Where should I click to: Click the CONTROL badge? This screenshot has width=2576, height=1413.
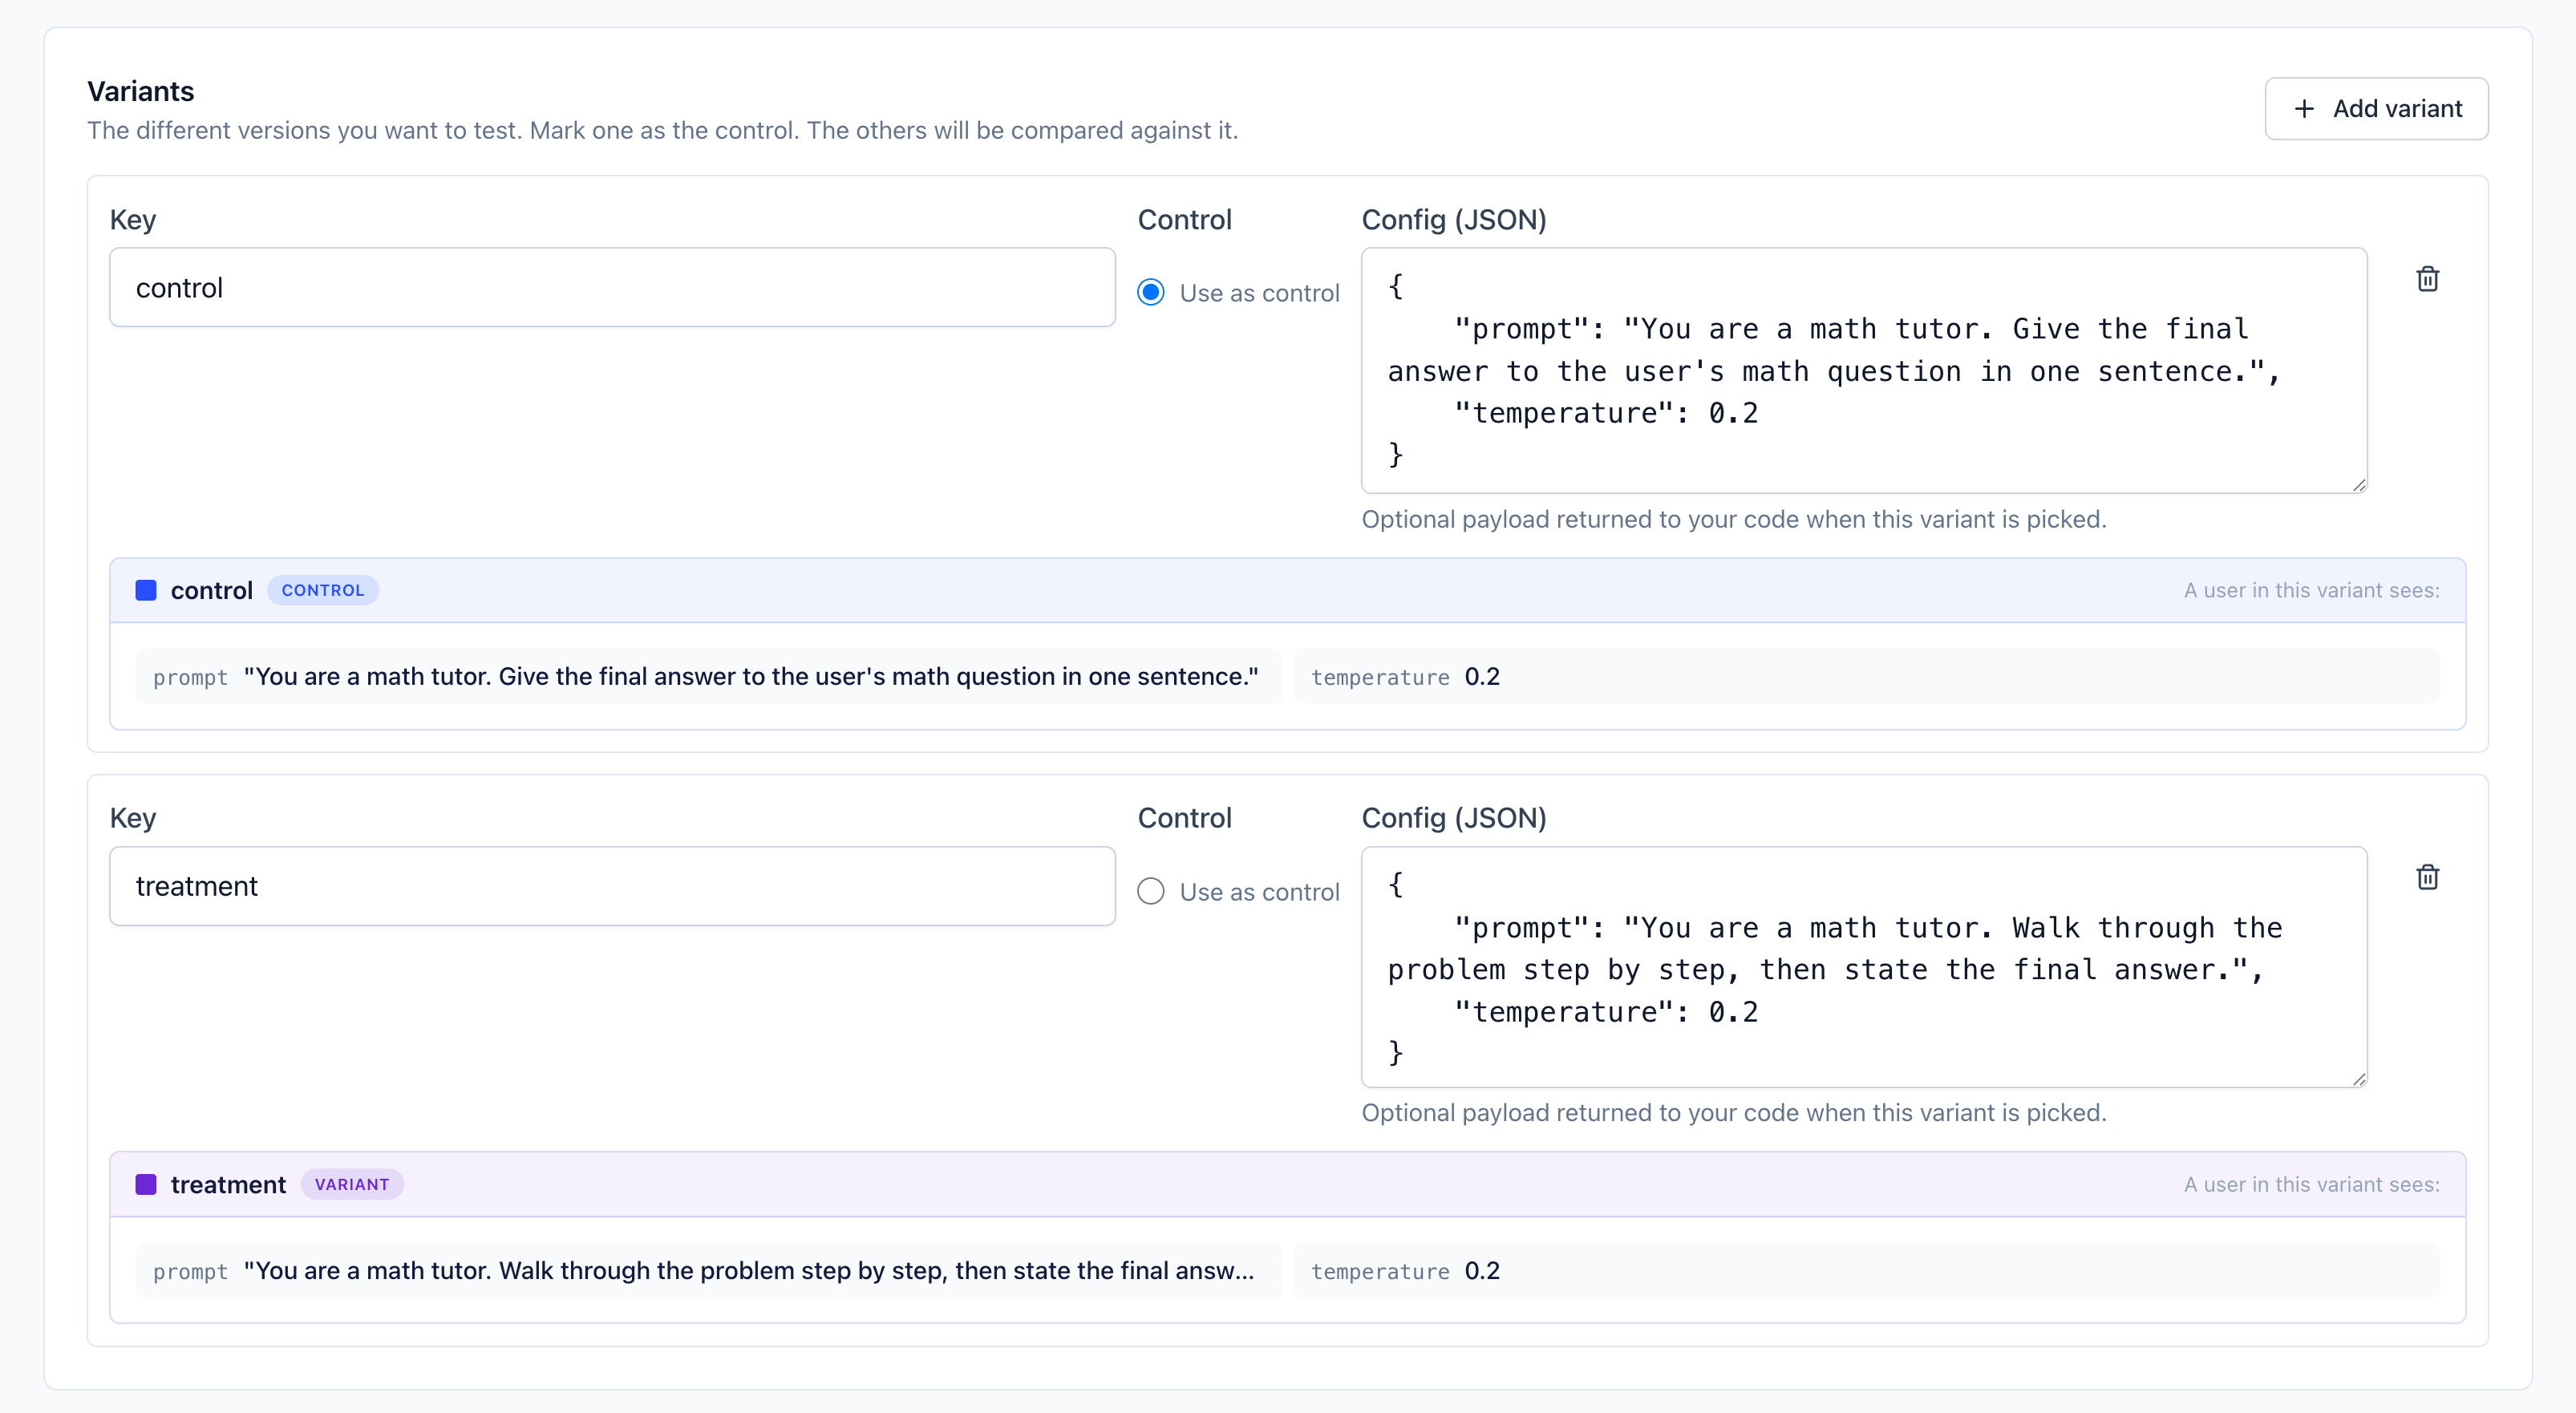[323, 590]
